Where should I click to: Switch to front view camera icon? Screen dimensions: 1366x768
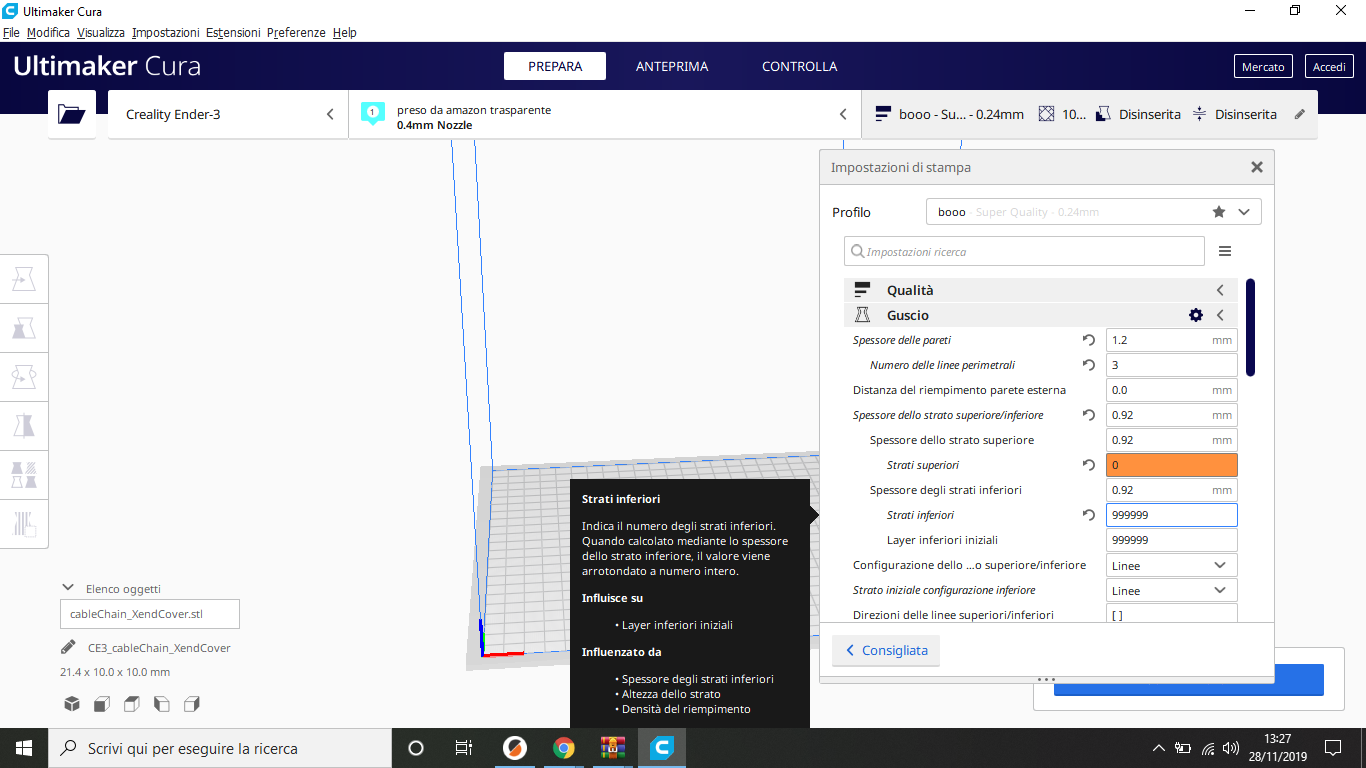click(x=102, y=704)
